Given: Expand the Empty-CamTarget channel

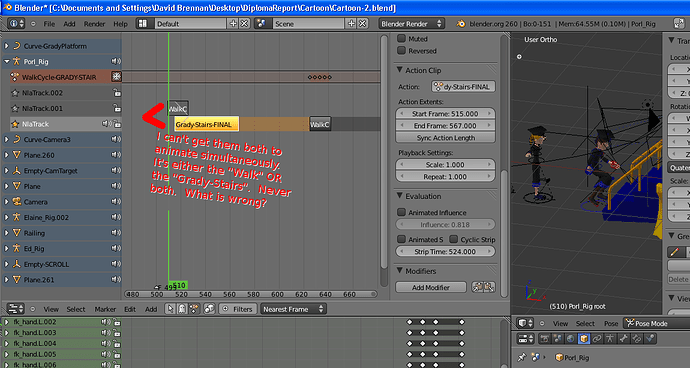Looking at the screenshot, I should pyautogui.click(x=7, y=171).
